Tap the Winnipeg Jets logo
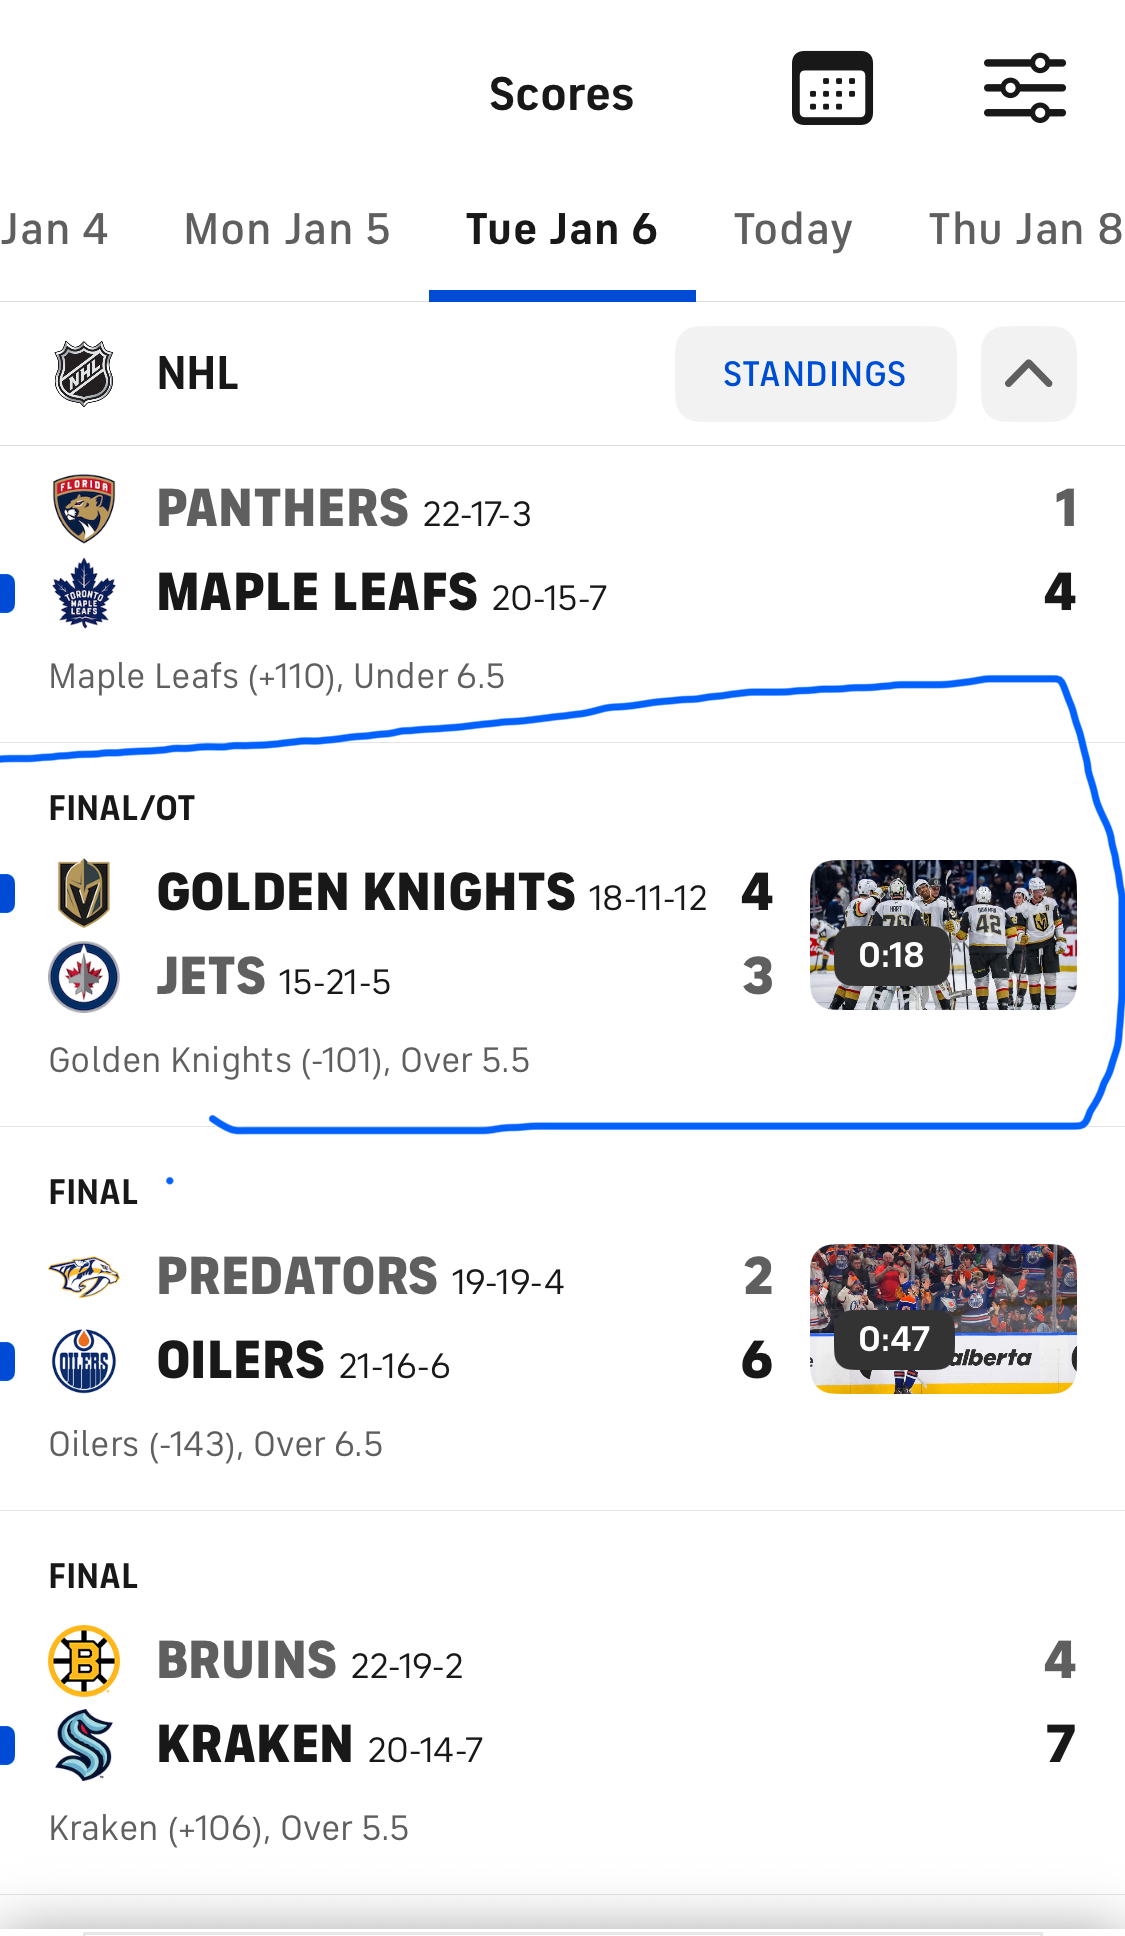The height and width of the screenshot is (1936, 1125). click(84, 977)
